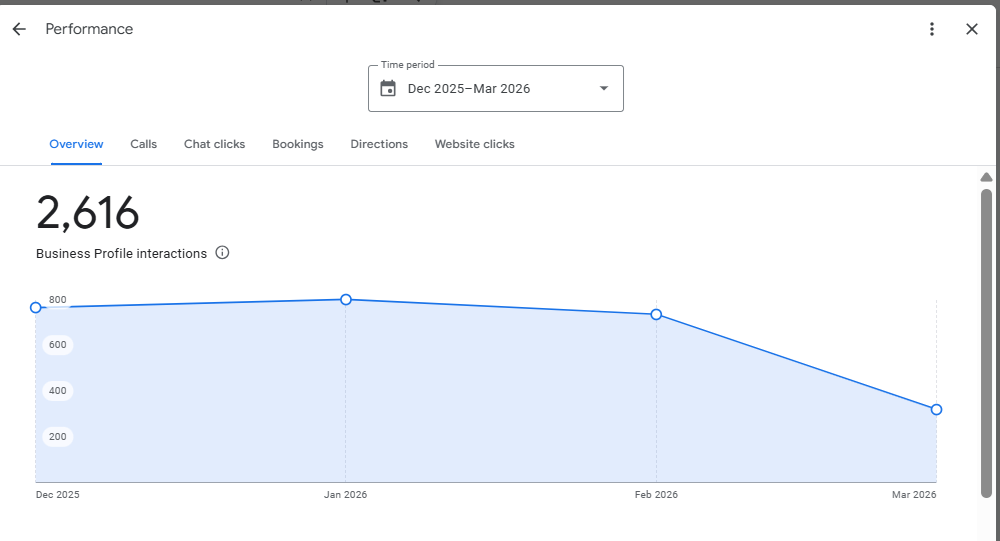Viewport: 1000px width, 541px height.
Task: Expand the Time period dropdown arrow
Action: coord(603,88)
